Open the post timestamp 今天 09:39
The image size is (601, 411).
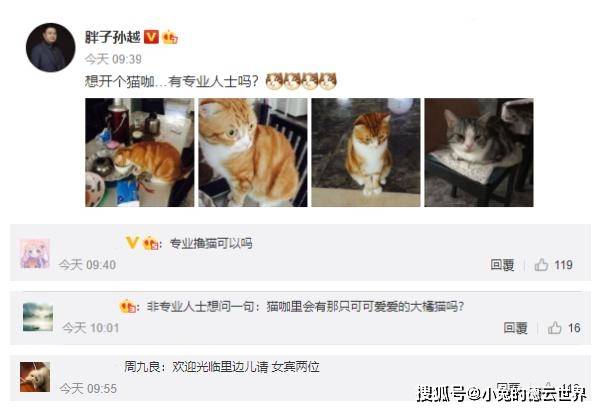tap(113, 59)
